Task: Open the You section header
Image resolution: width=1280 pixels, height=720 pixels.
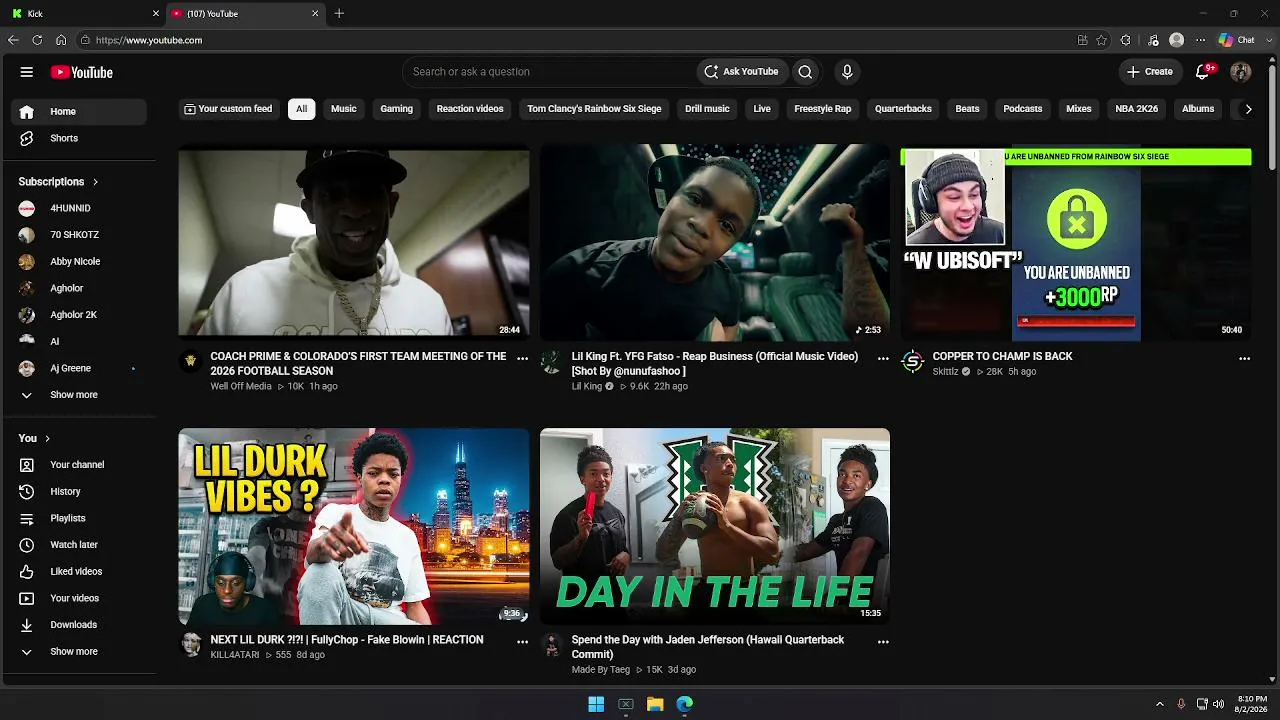Action: pyautogui.click(x=34, y=438)
